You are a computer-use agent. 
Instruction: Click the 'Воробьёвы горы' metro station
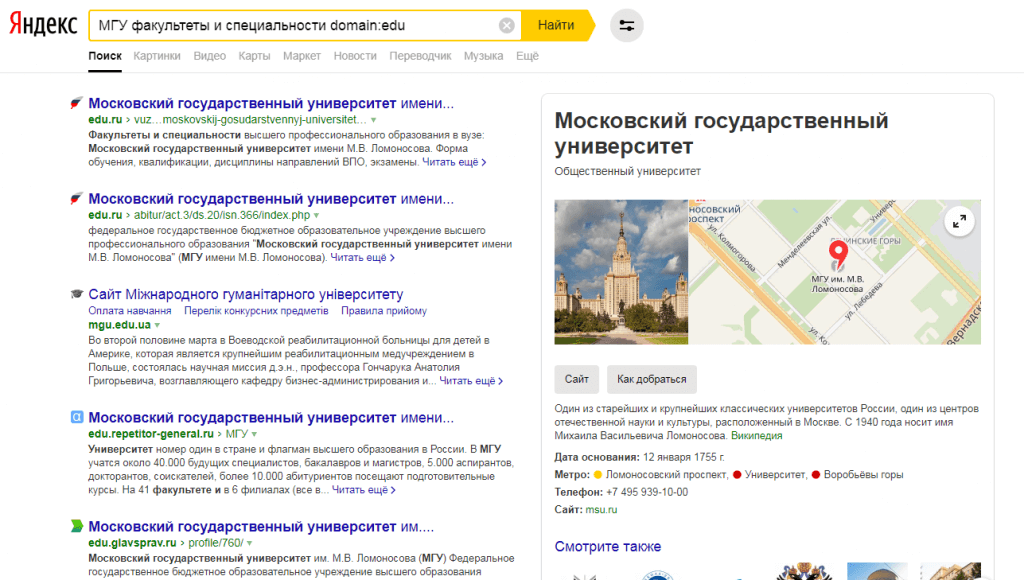863,475
